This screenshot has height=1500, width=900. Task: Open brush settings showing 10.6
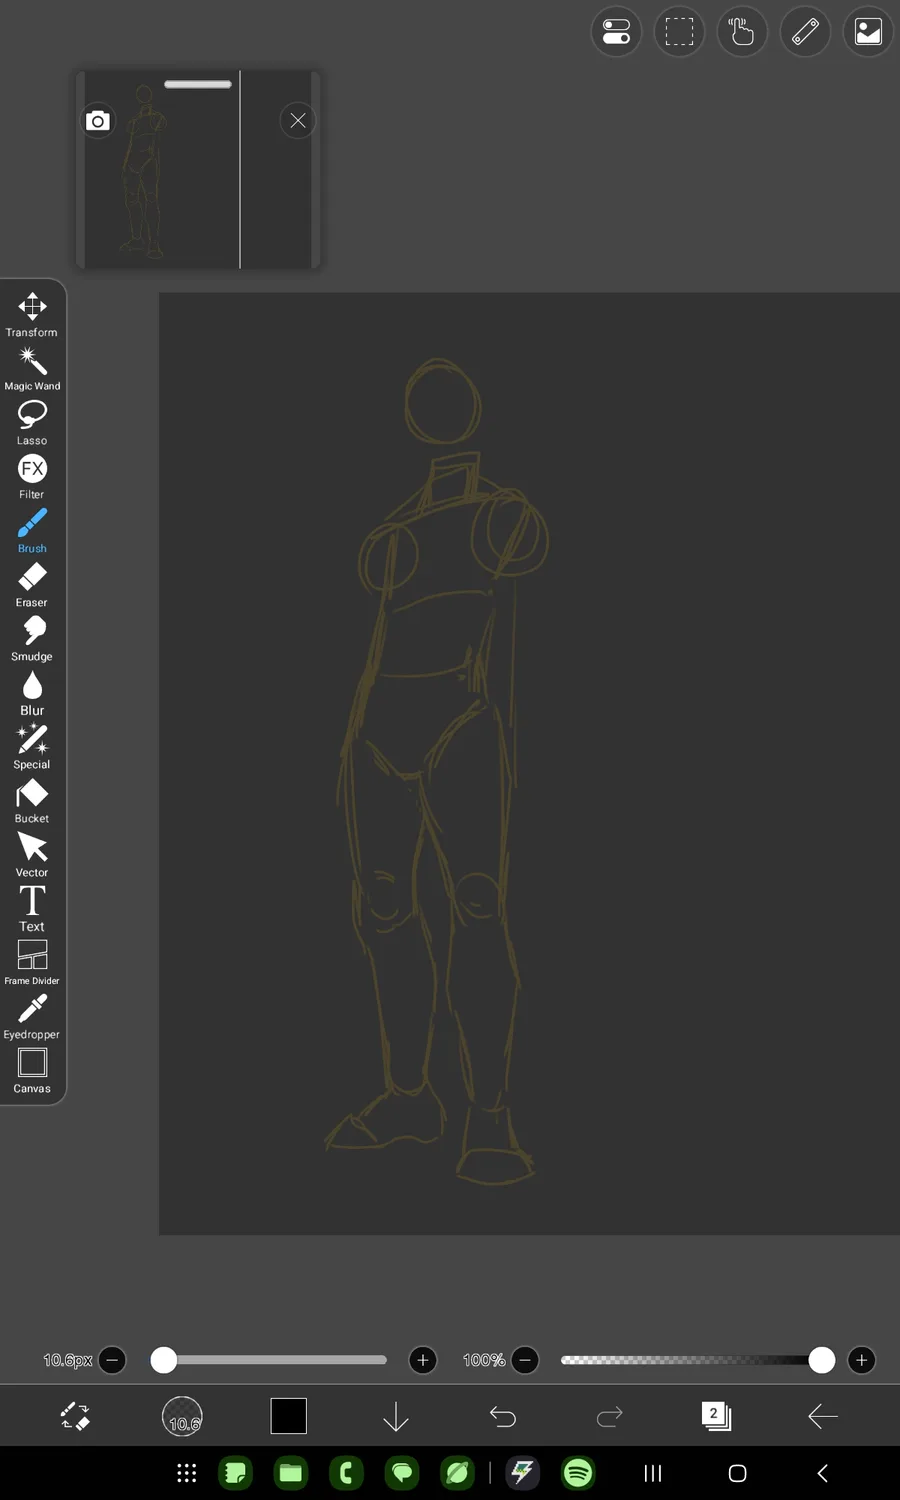coord(182,1416)
